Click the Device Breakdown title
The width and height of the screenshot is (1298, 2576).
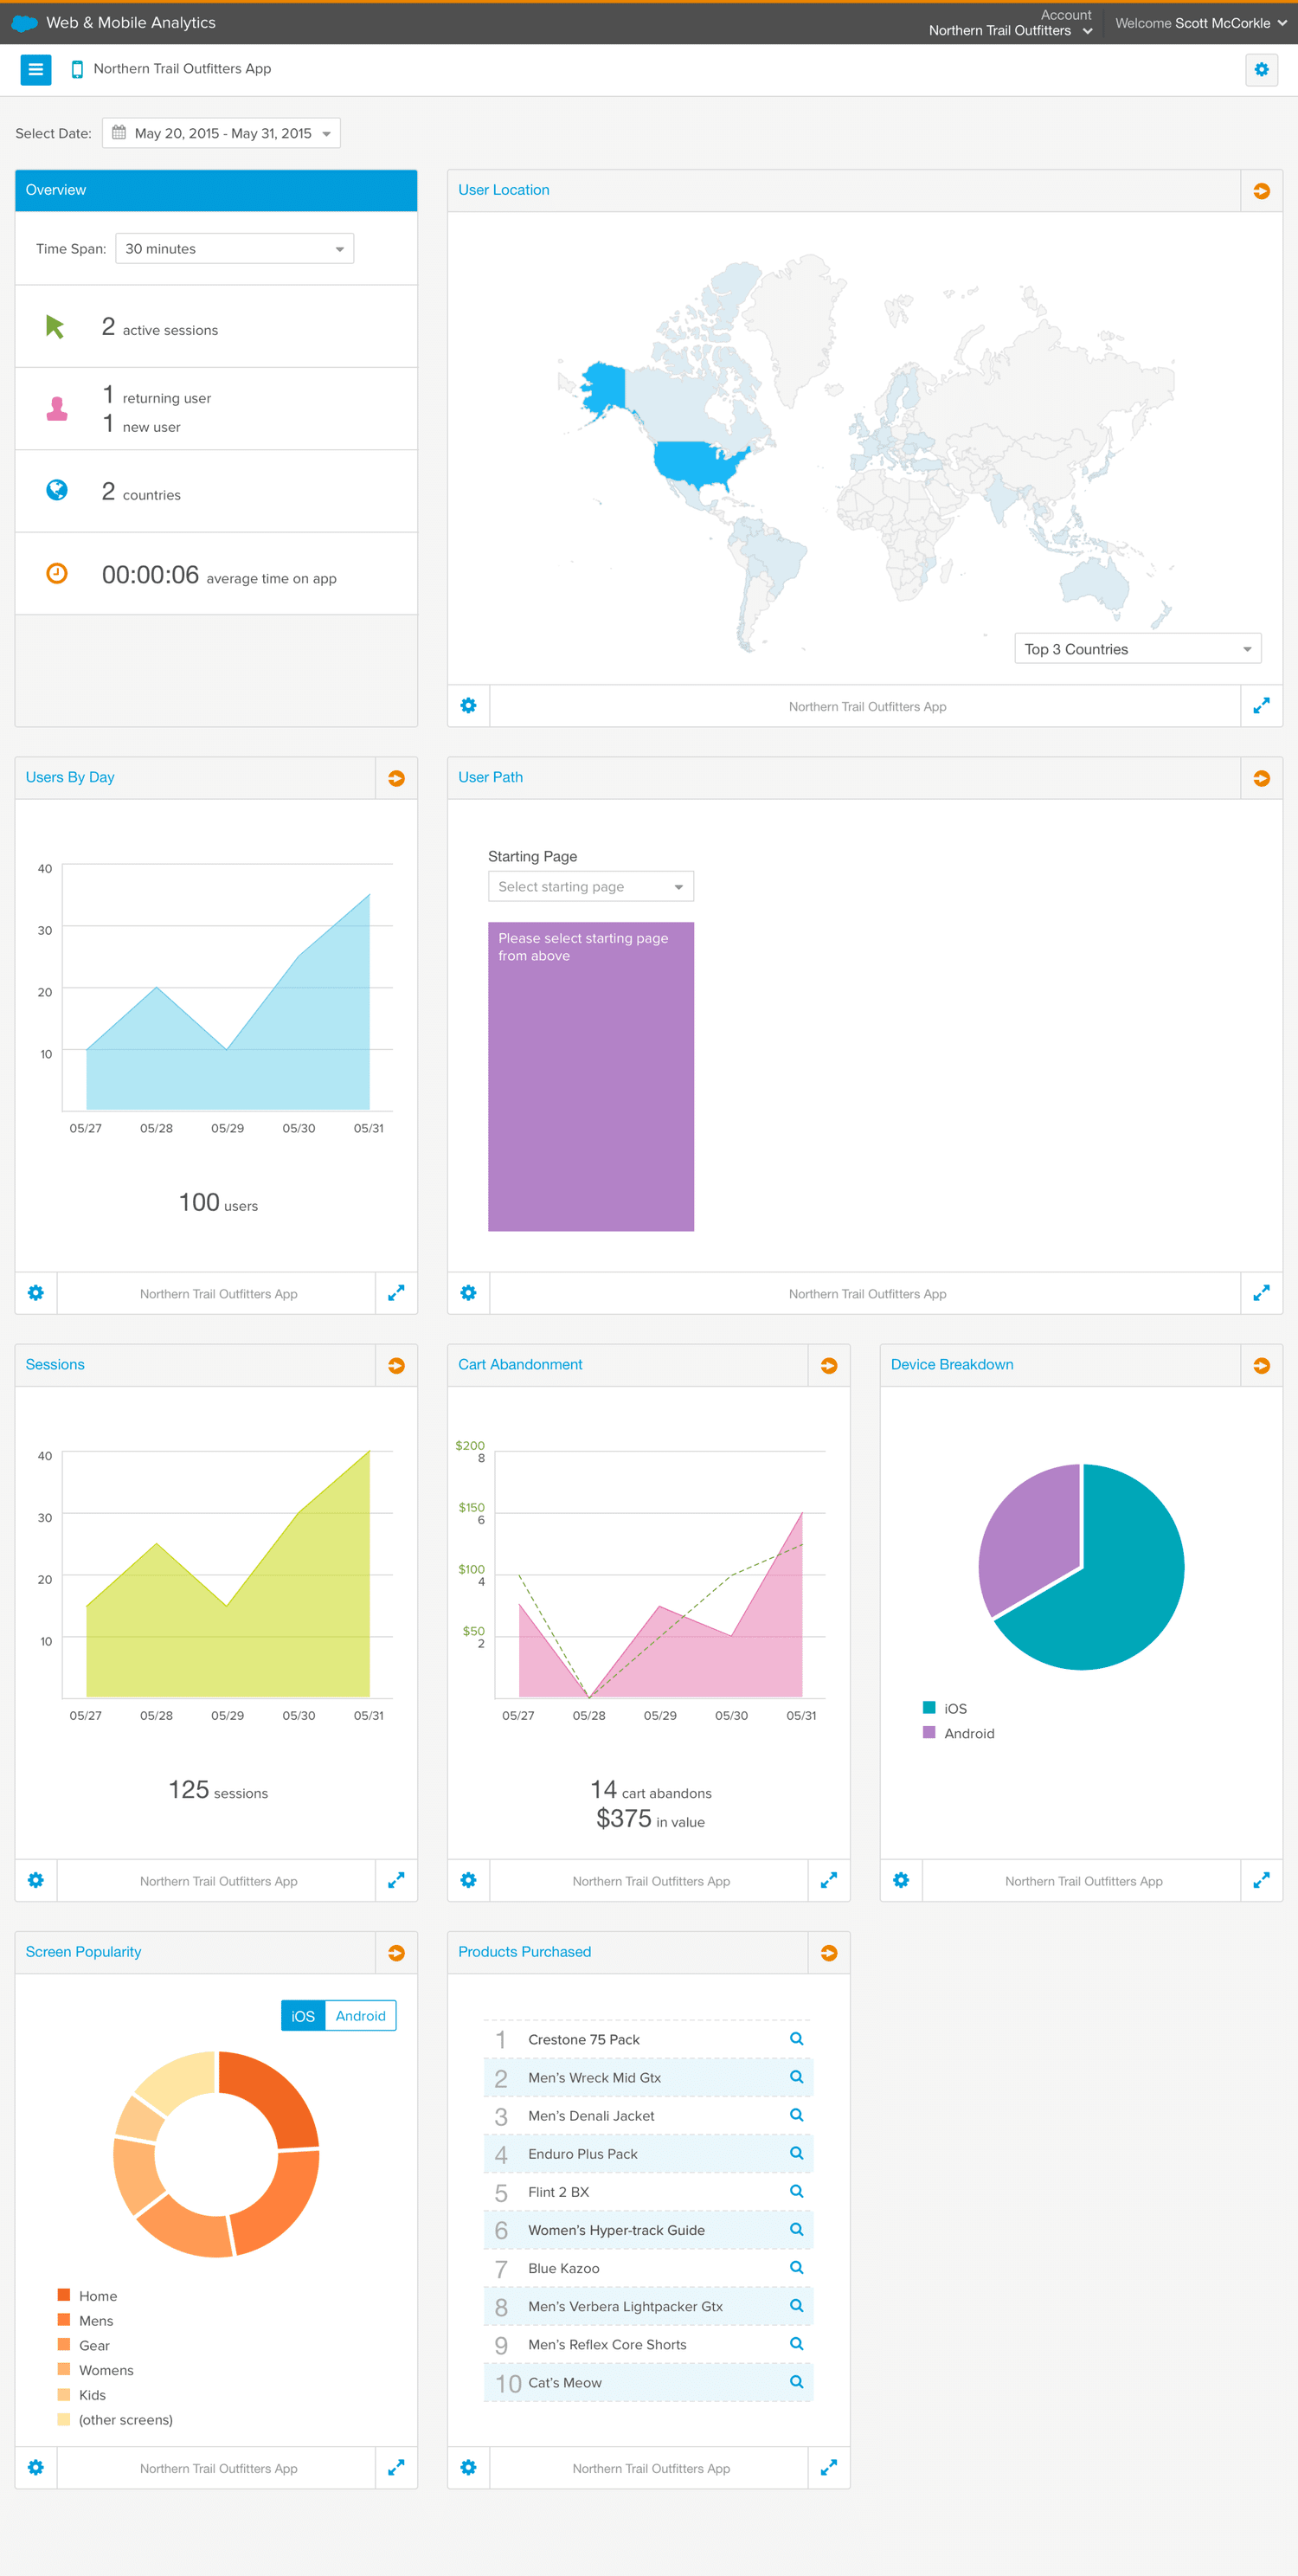[951, 1364]
